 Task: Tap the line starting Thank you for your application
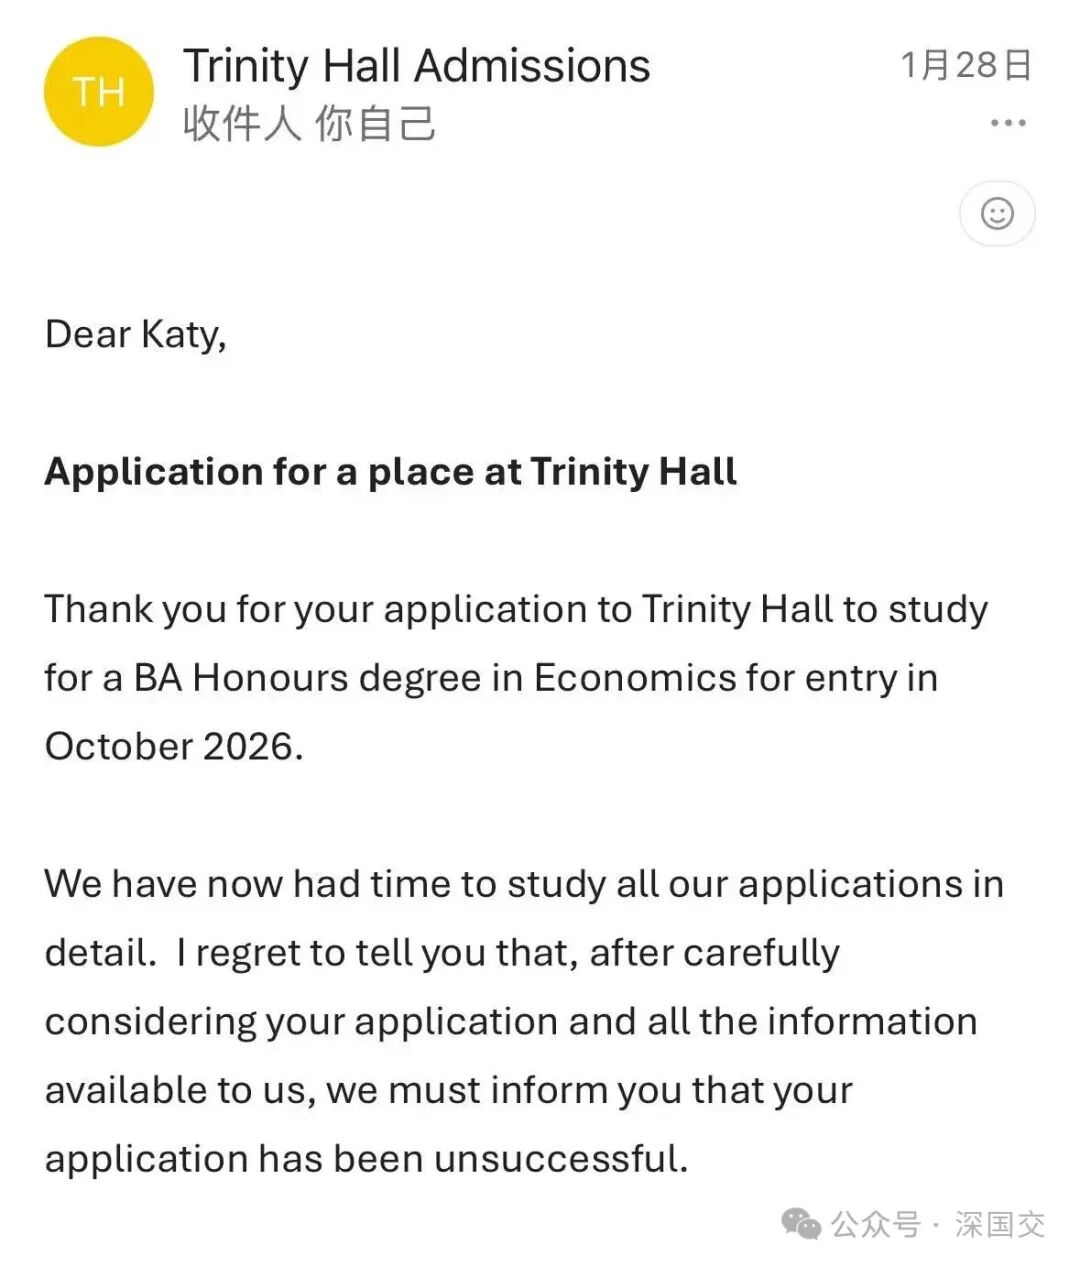click(x=516, y=609)
